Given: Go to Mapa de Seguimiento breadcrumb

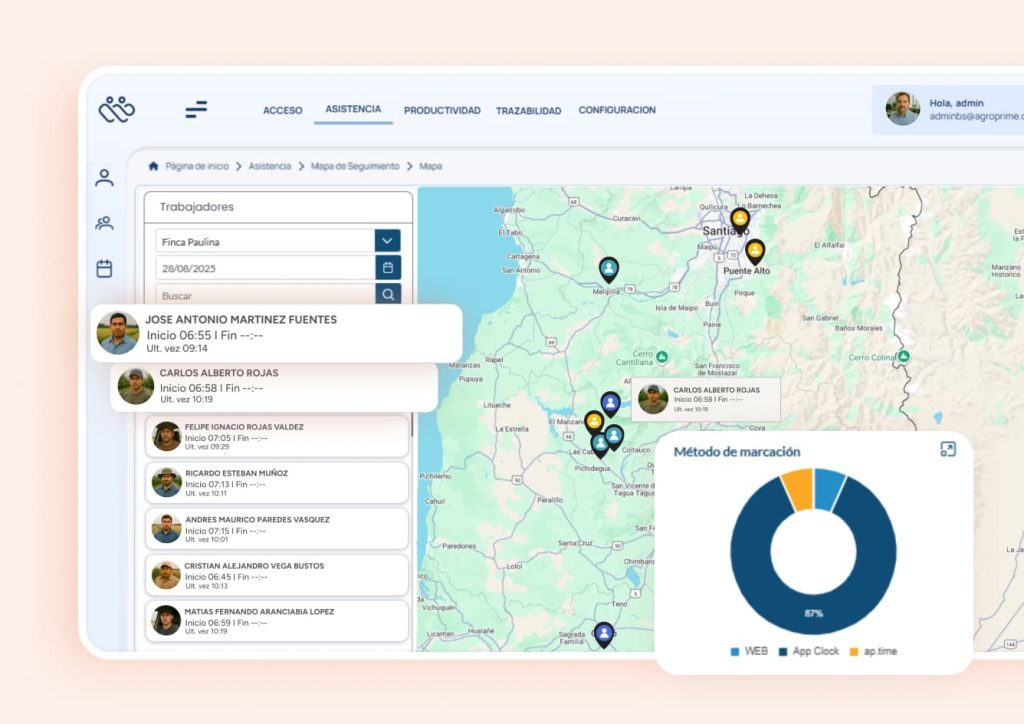Looking at the screenshot, I should click(354, 166).
